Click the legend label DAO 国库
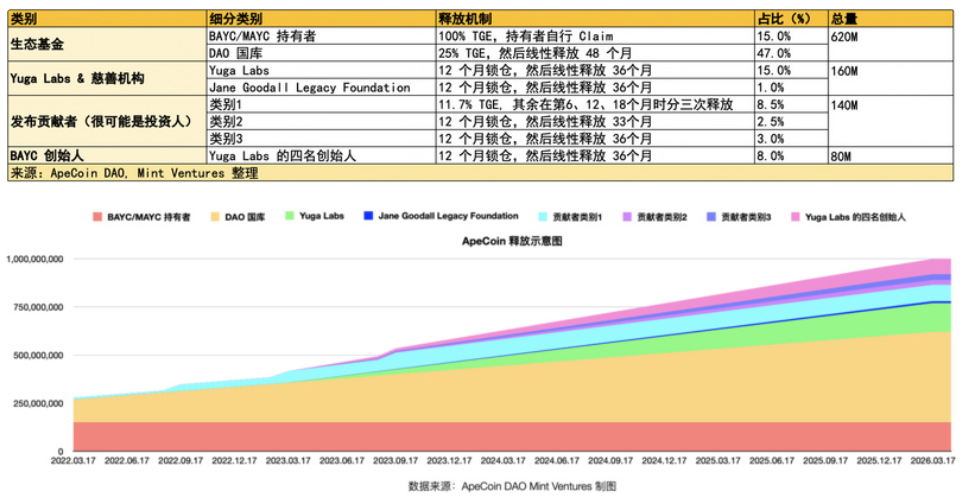The image size is (967, 499). point(245,217)
